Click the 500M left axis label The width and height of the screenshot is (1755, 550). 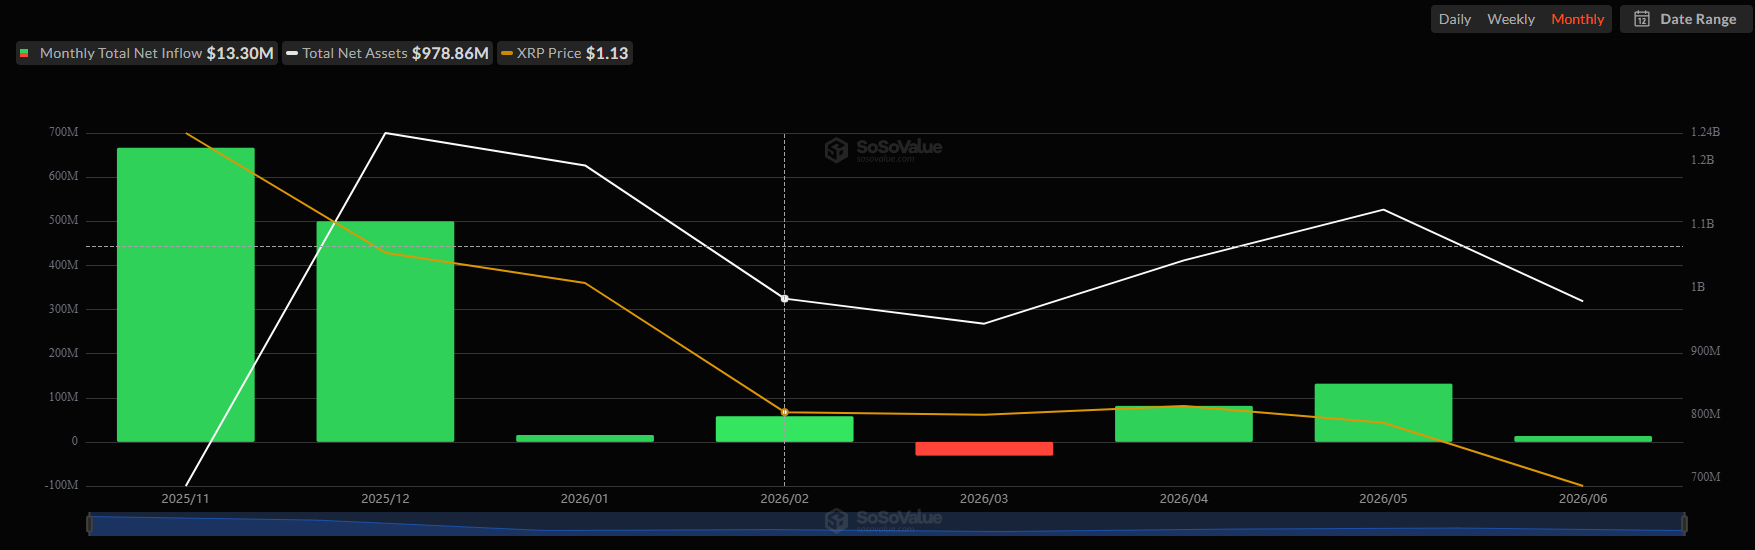point(63,220)
